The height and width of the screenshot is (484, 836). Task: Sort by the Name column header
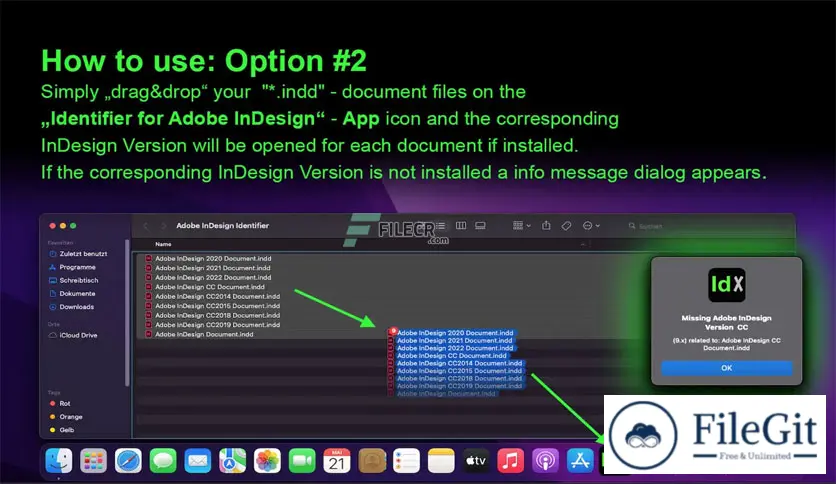163,244
